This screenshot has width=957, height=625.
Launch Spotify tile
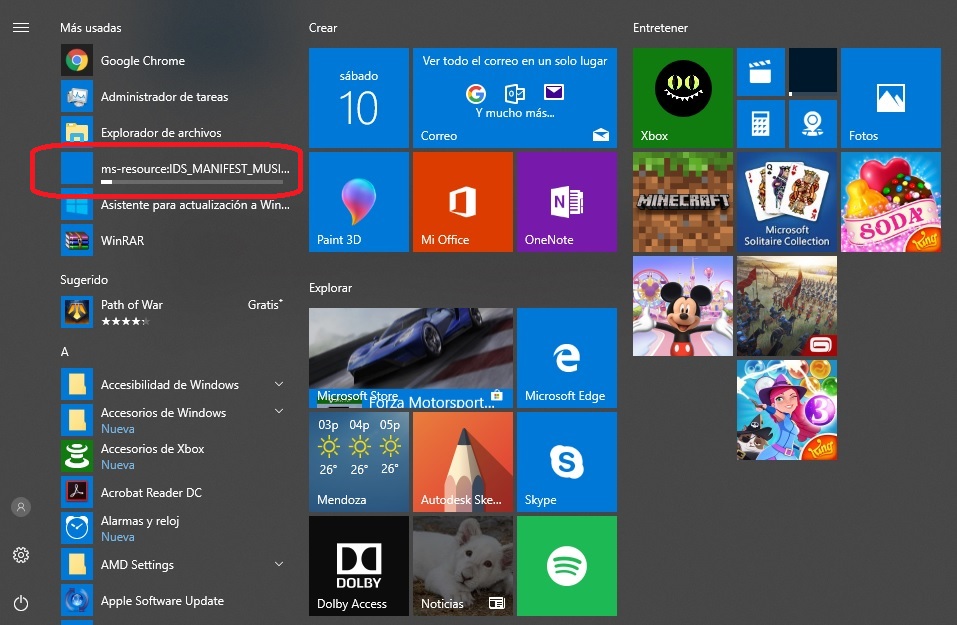(x=567, y=566)
